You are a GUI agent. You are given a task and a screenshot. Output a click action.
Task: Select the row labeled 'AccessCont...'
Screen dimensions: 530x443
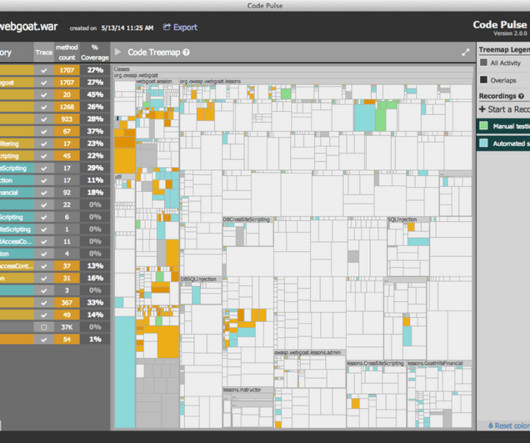17,266
